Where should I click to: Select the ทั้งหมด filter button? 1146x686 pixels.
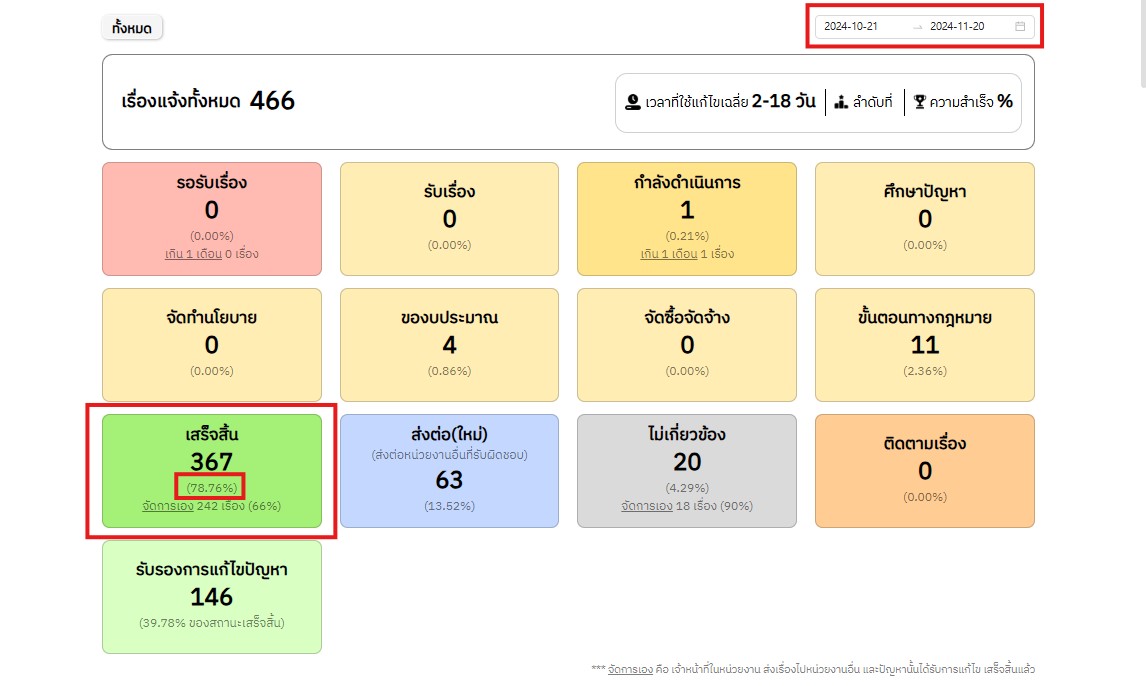point(132,28)
